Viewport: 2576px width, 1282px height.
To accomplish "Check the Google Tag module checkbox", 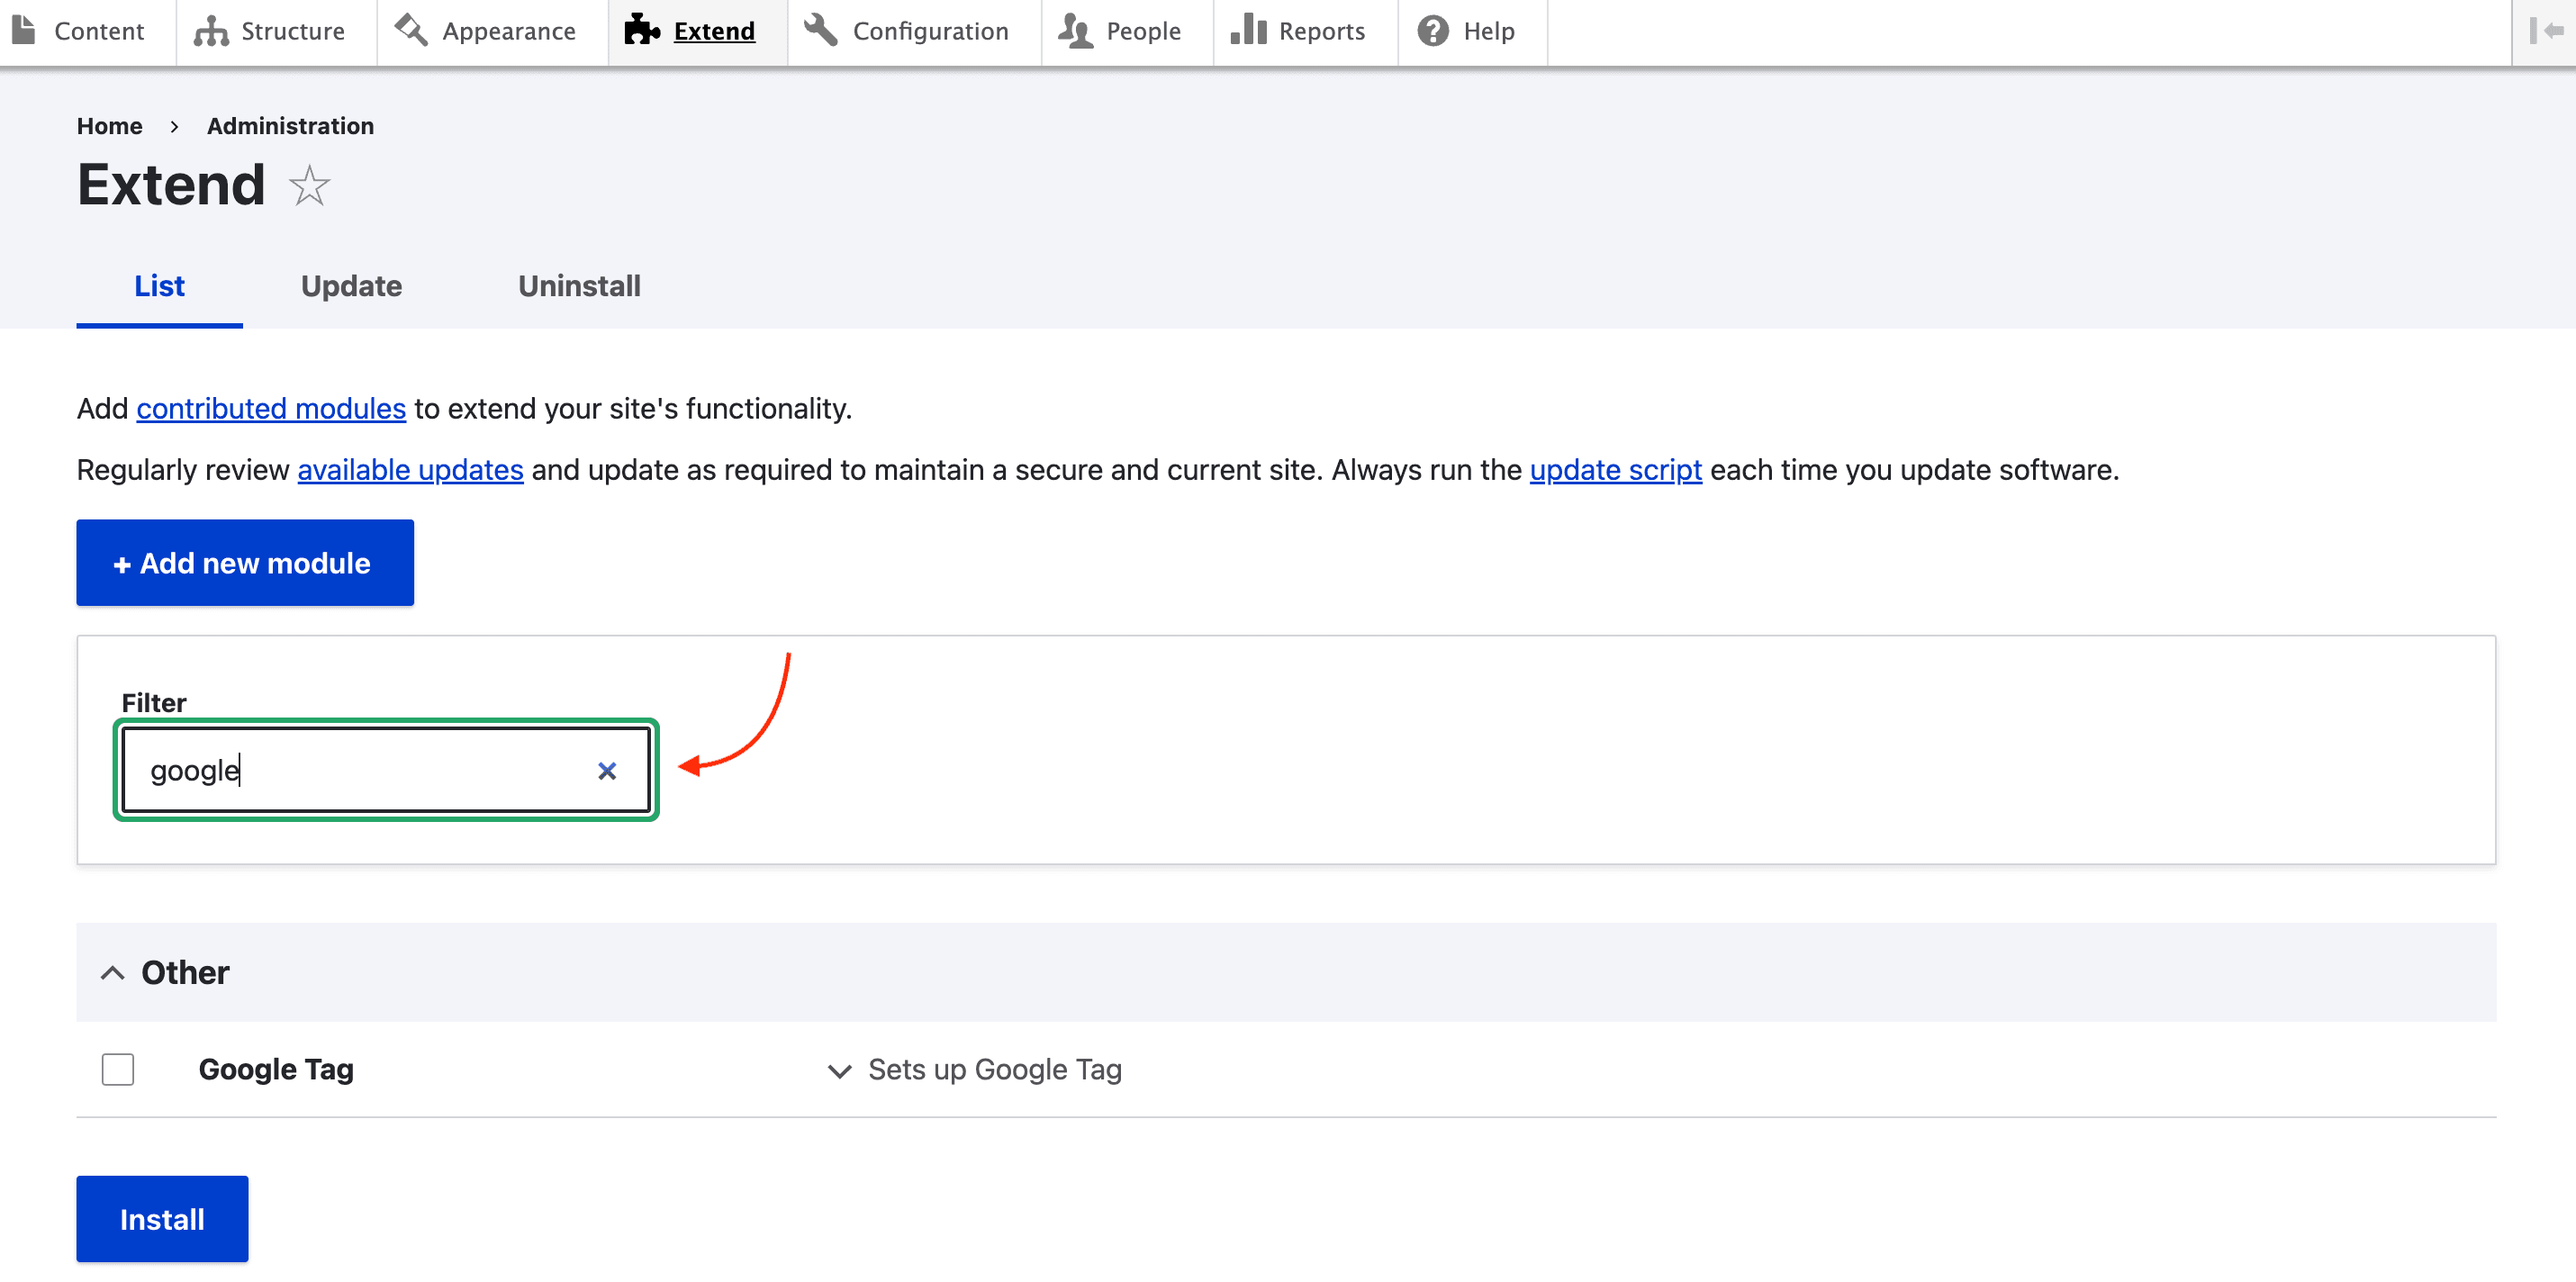I will pos(118,1069).
